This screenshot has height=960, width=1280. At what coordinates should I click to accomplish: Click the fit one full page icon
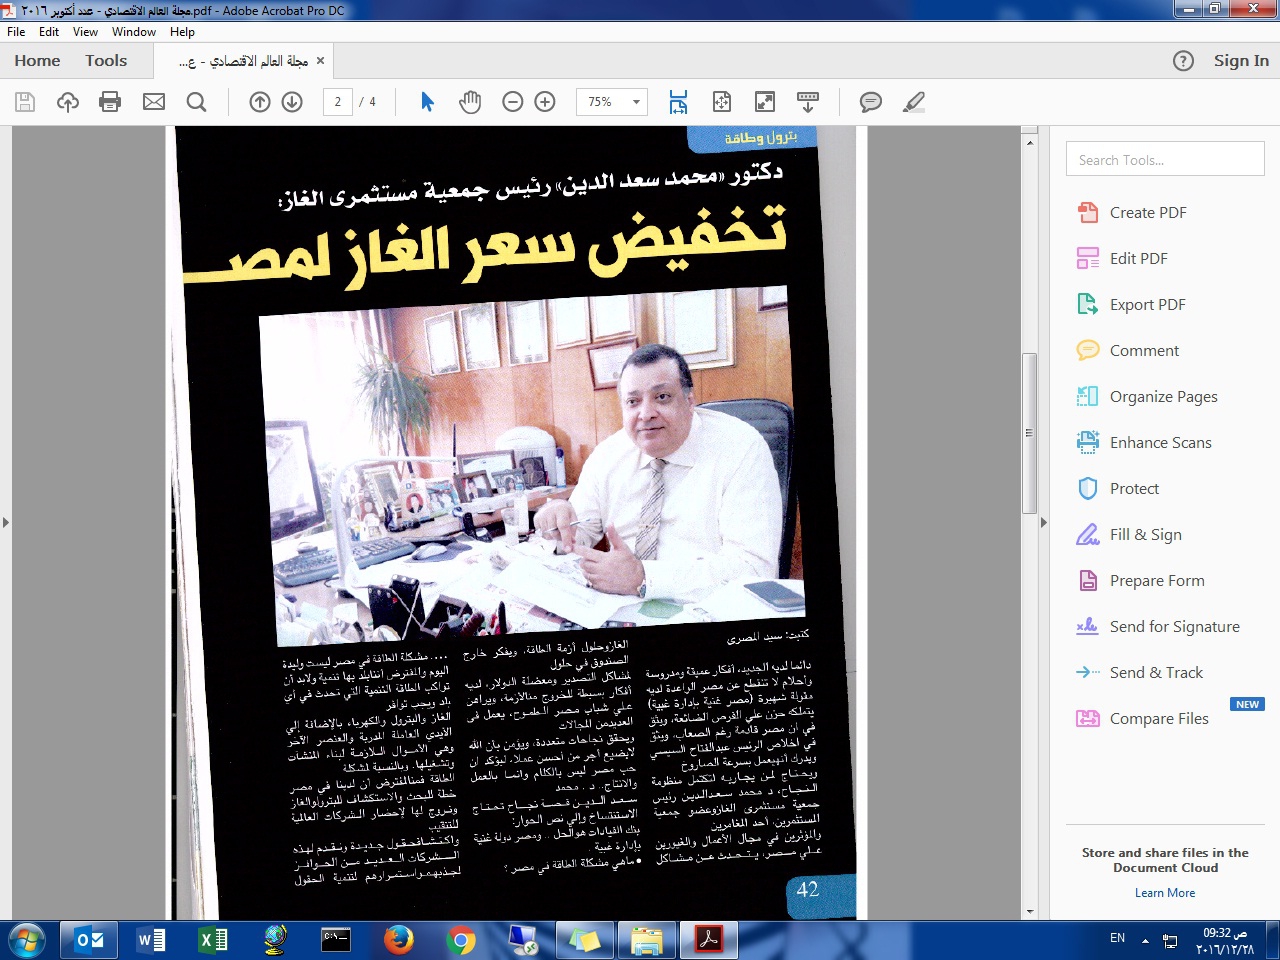722,102
